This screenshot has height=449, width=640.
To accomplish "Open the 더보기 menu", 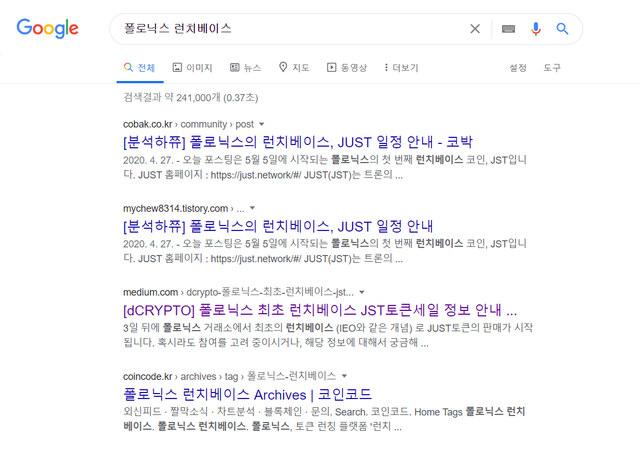I will coord(401,68).
